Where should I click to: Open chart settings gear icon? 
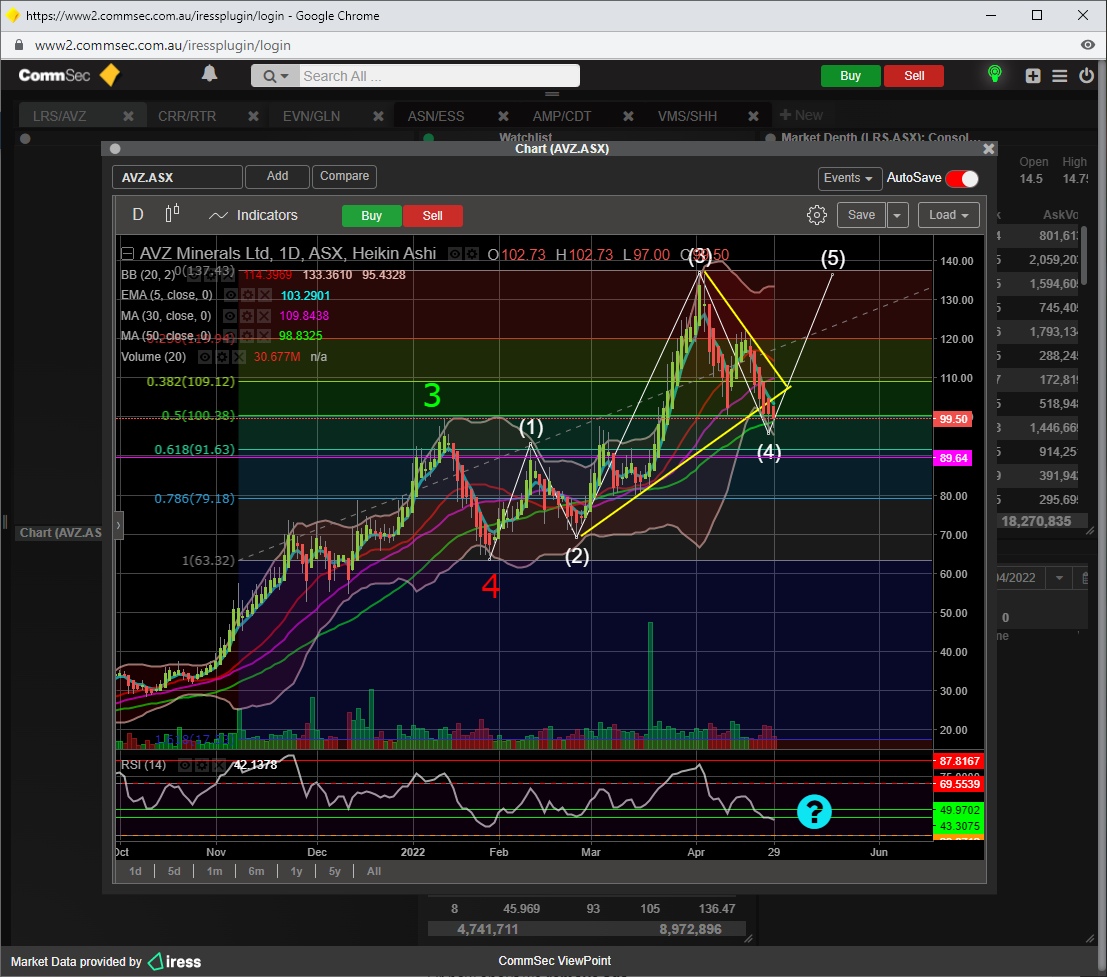click(x=817, y=215)
